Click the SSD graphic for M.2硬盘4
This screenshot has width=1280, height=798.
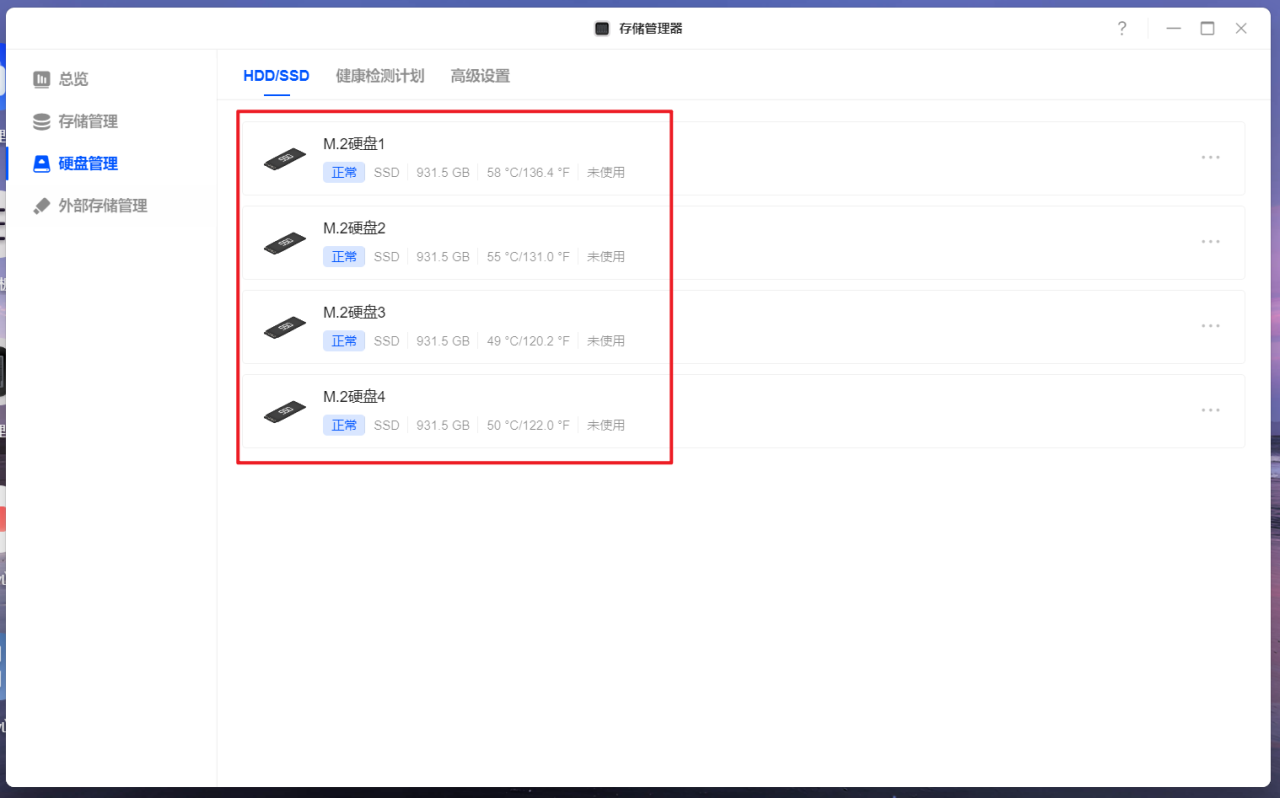pyautogui.click(x=284, y=410)
